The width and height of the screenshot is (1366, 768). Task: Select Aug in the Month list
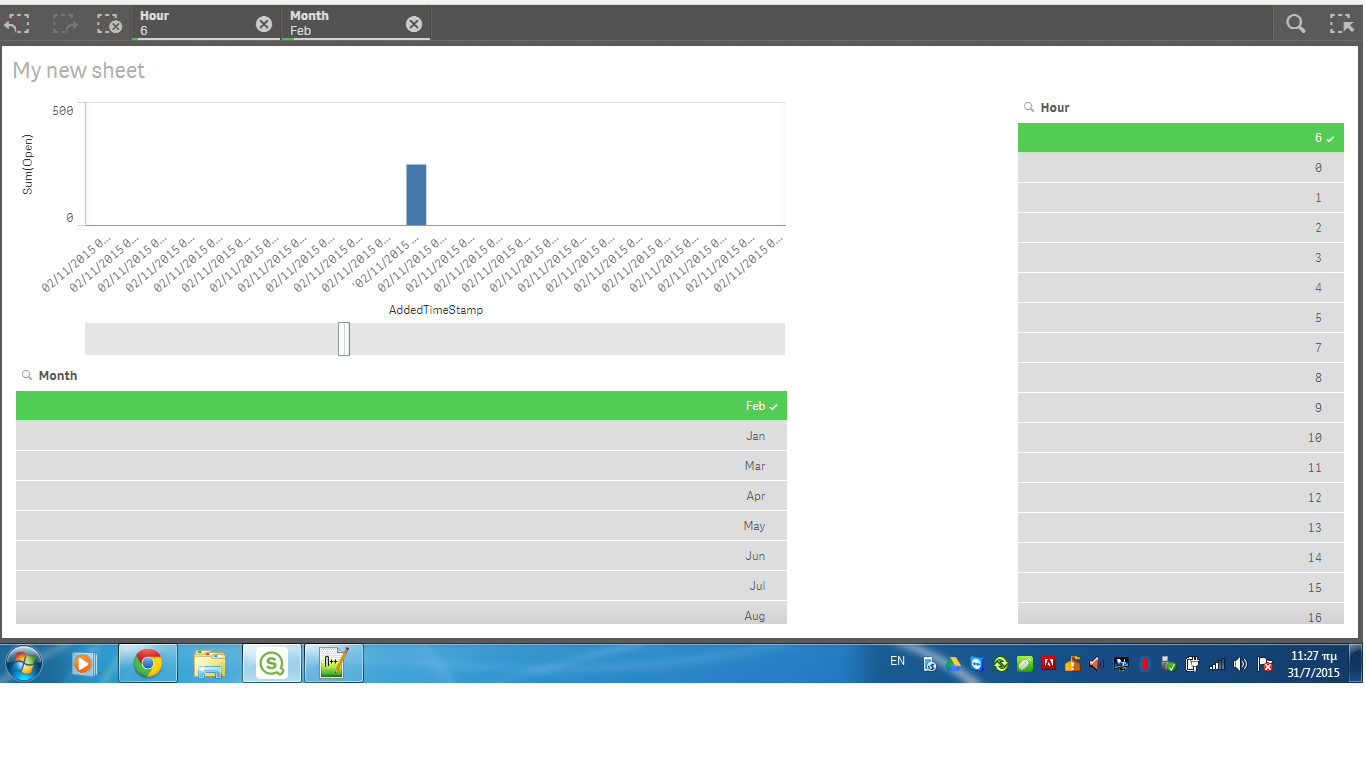click(401, 613)
